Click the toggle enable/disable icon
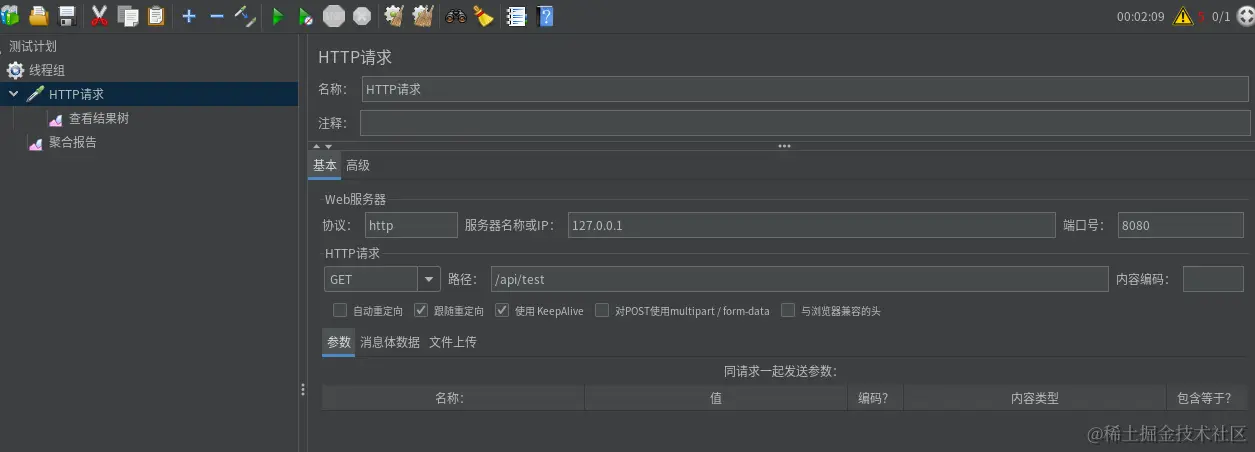Screen dimensions: 1255x452 pos(245,15)
